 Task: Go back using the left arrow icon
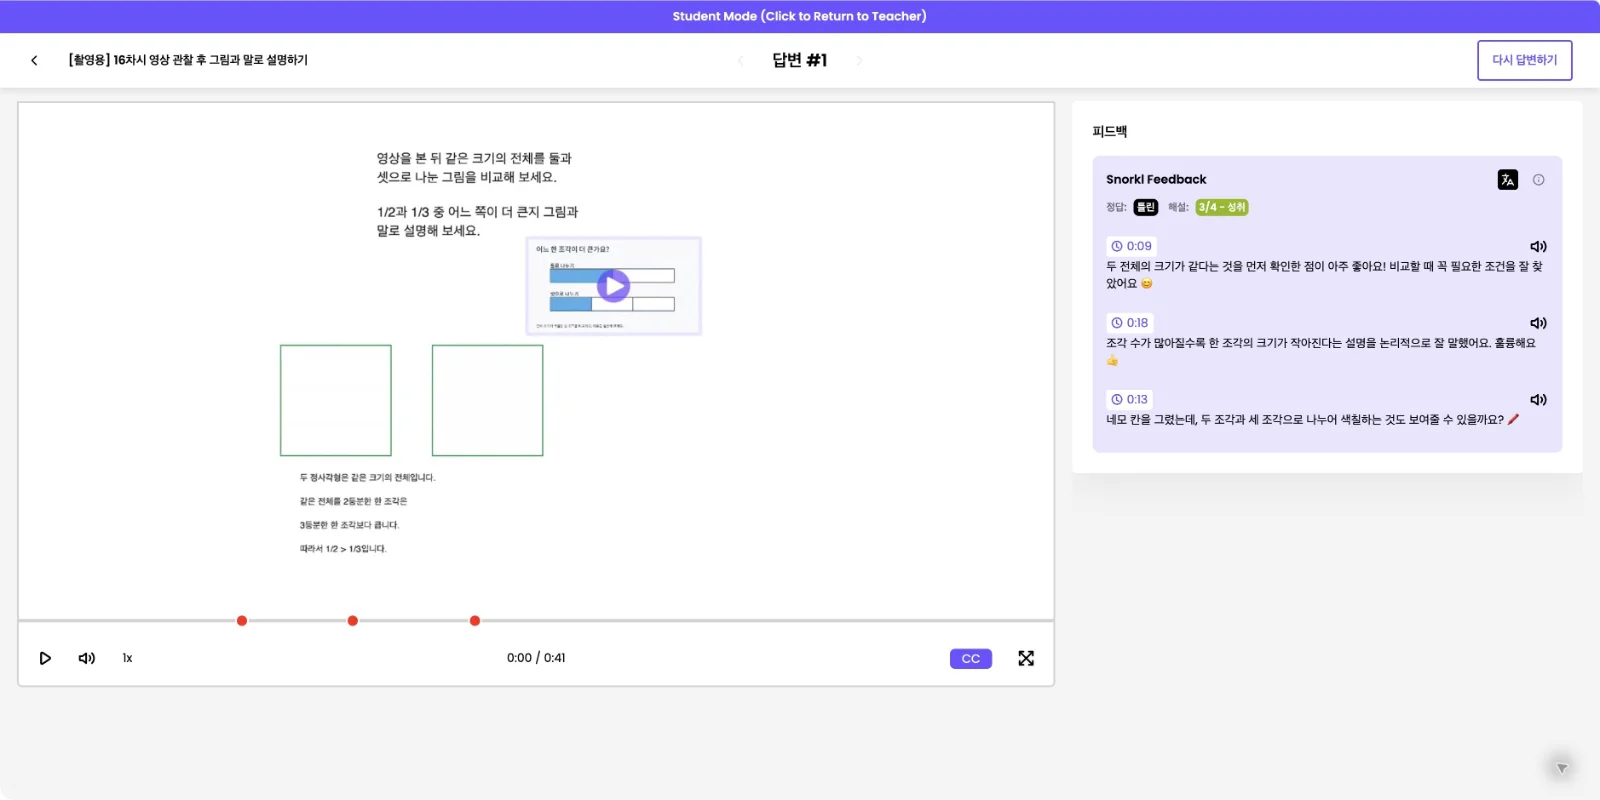click(34, 60)
